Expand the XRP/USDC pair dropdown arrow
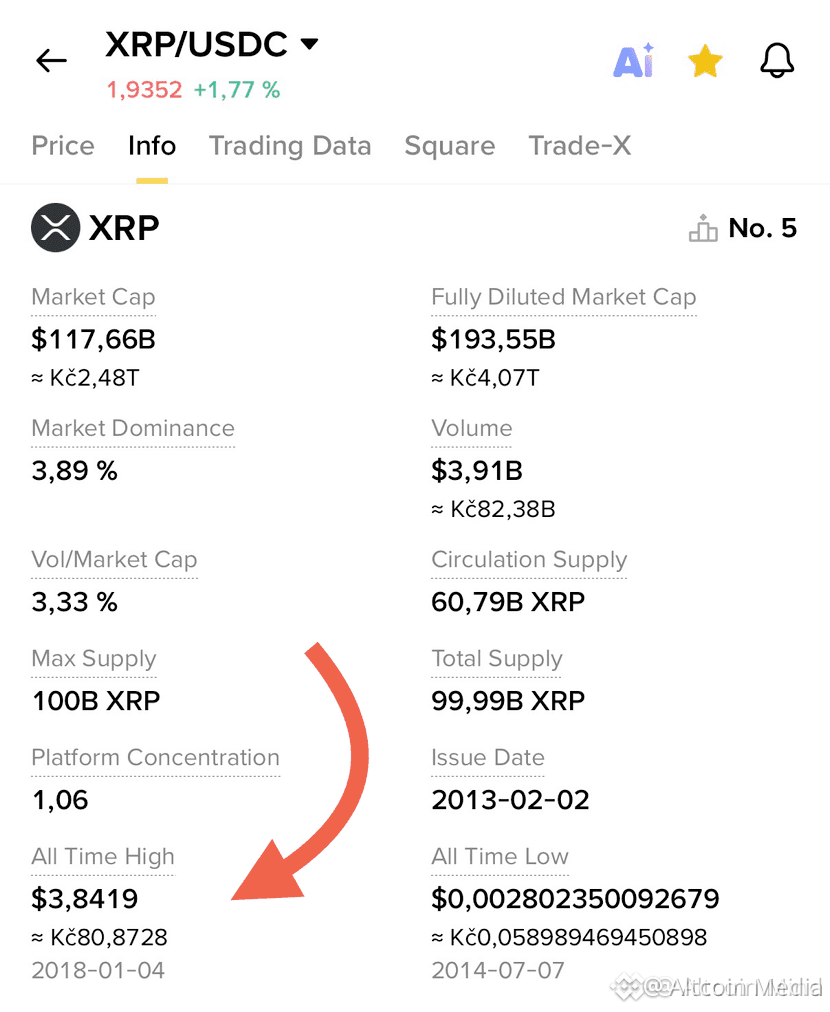The image size is (830, 1012). pyautogui.click(x=310, y=44)
